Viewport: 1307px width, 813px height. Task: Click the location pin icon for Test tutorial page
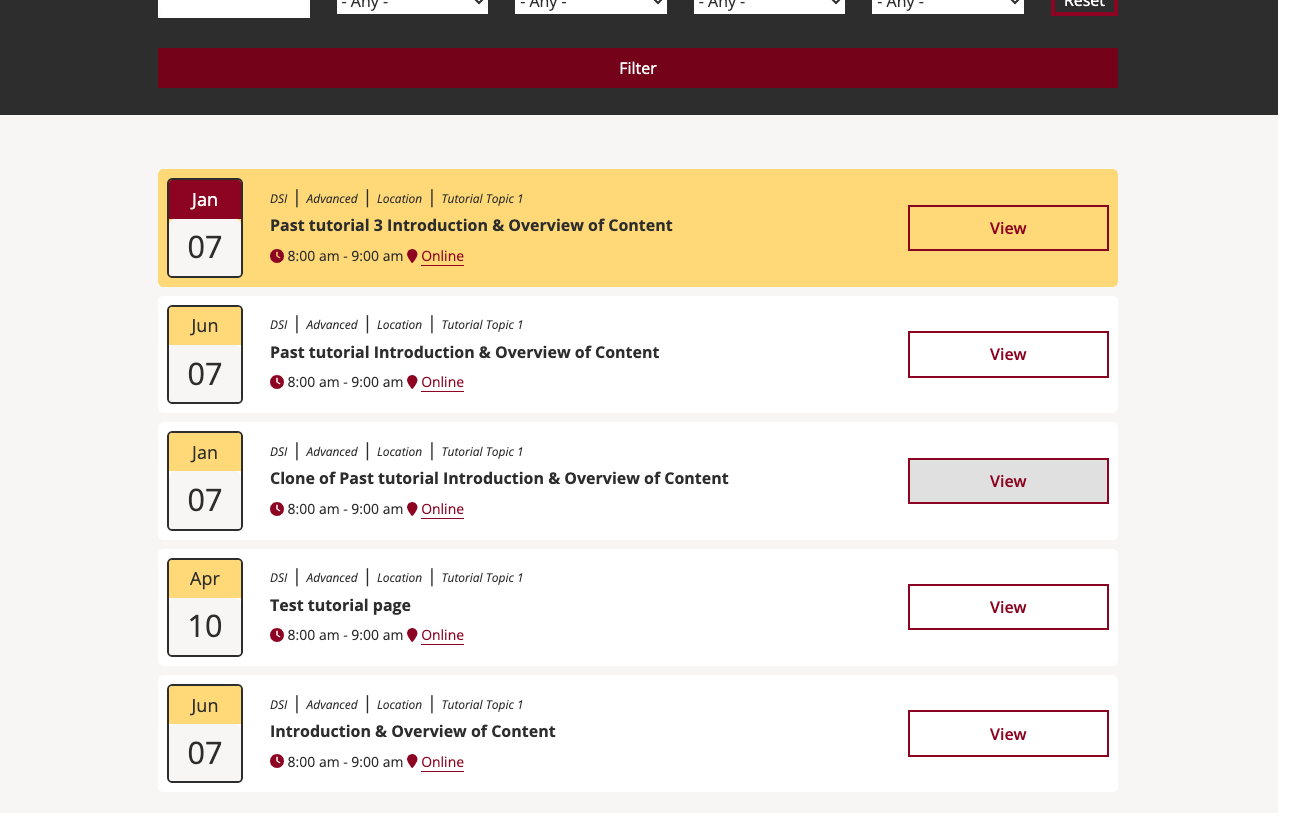click(412, 635)
